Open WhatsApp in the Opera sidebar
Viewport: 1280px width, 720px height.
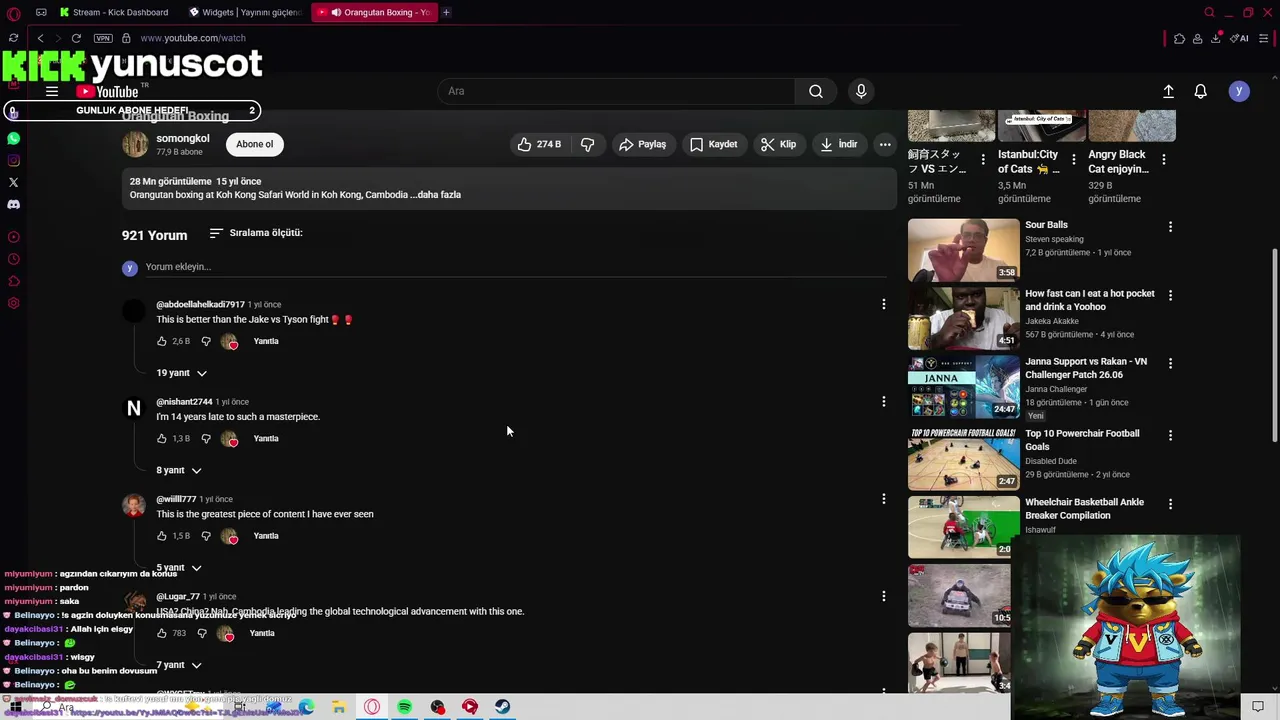(13, 139)
